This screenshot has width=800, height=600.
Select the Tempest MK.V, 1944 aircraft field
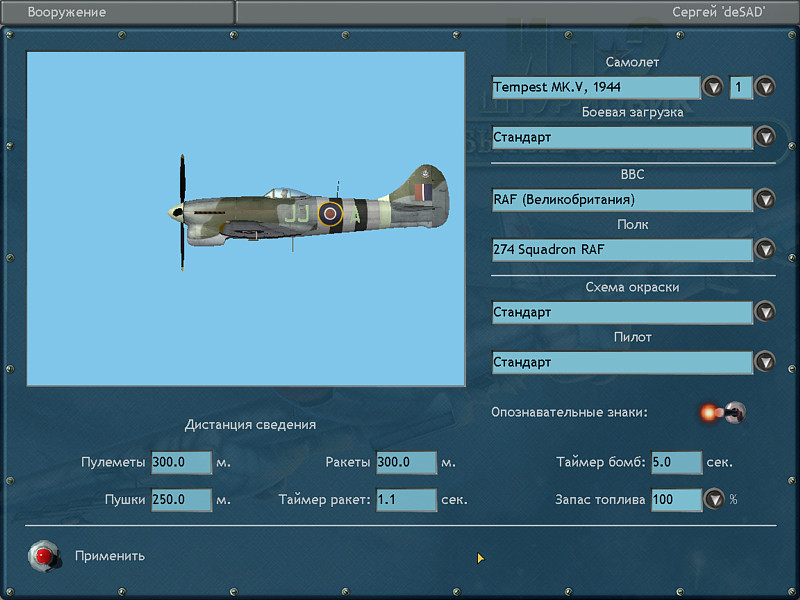595,87
